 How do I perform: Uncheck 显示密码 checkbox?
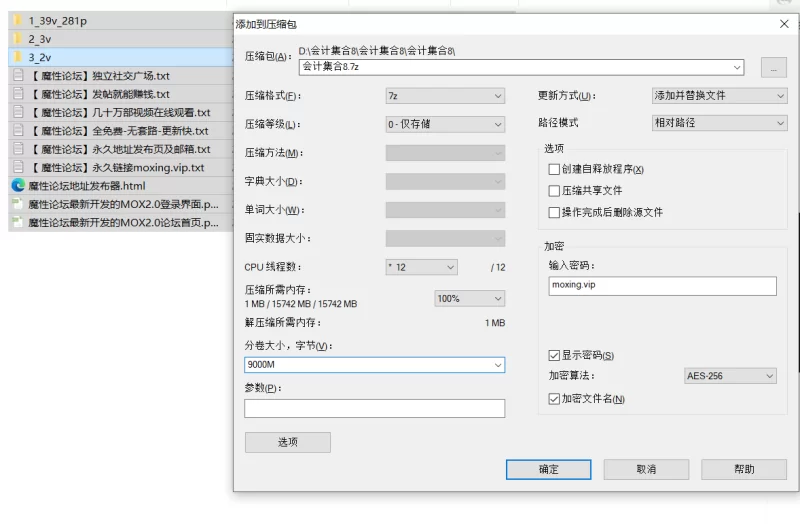554,355
